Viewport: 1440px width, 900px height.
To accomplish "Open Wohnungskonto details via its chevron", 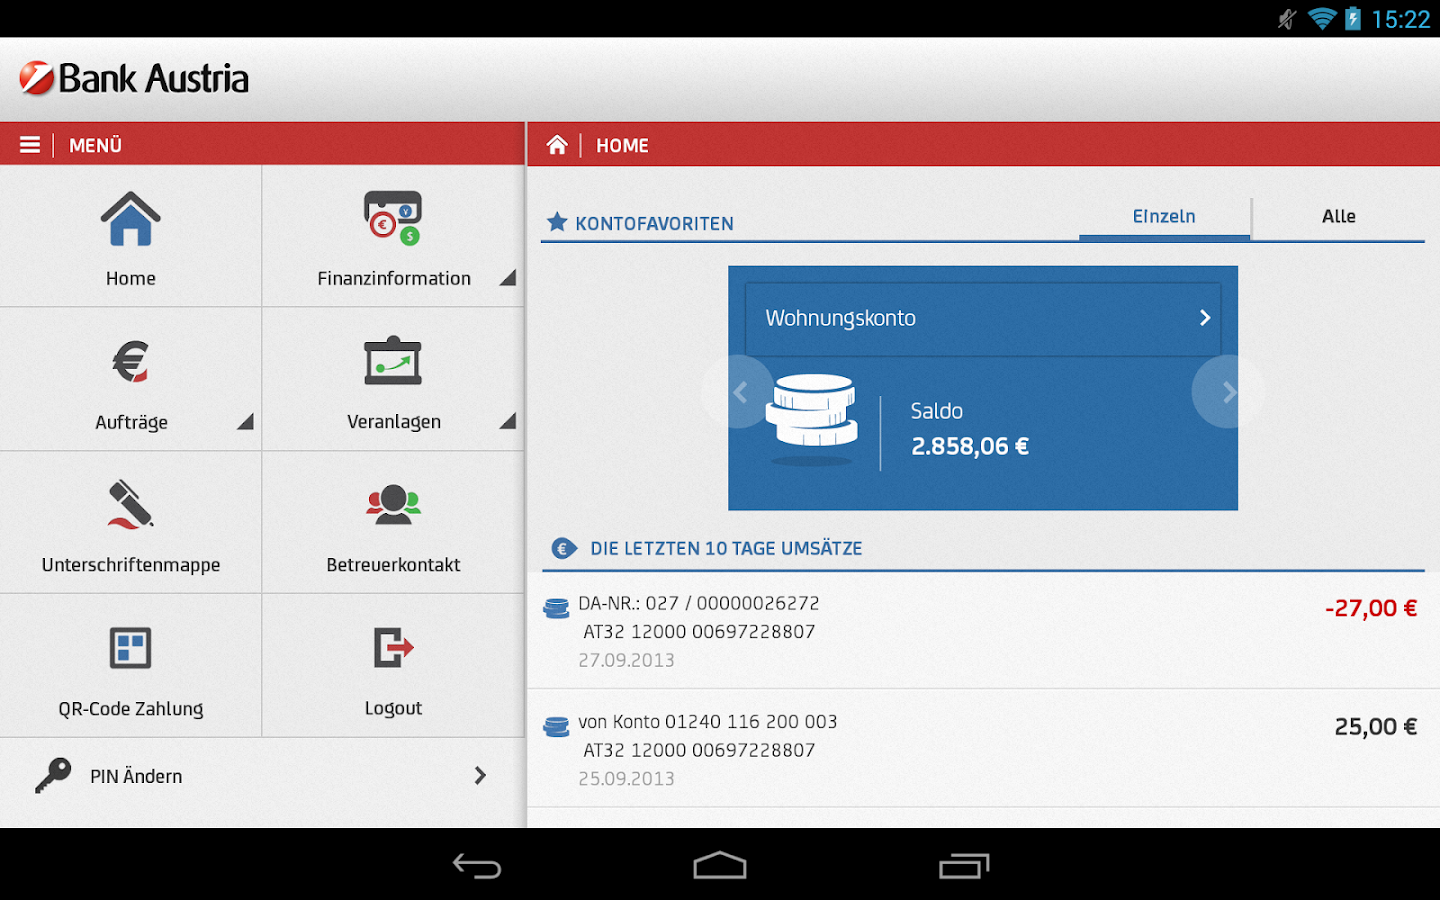I will [x=1204, y=317].
